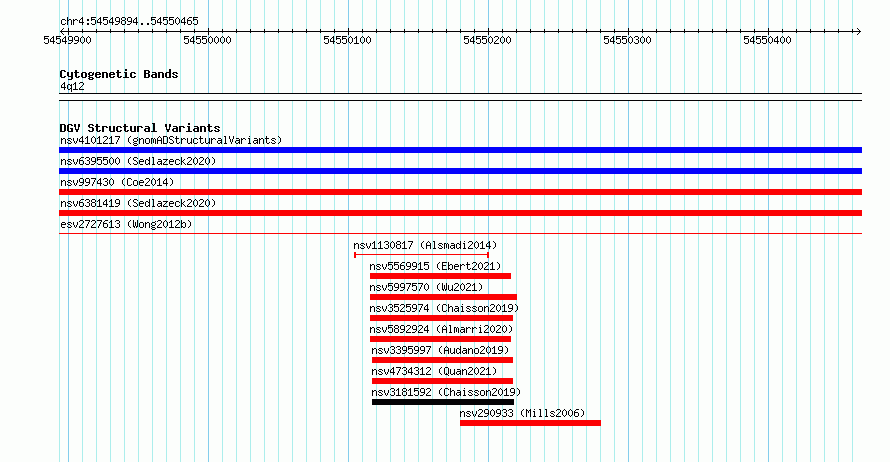This screenshot has width=890, height=462.
Task: Open the nsv290933 (Mills2006) label
Action: (522, 413)
